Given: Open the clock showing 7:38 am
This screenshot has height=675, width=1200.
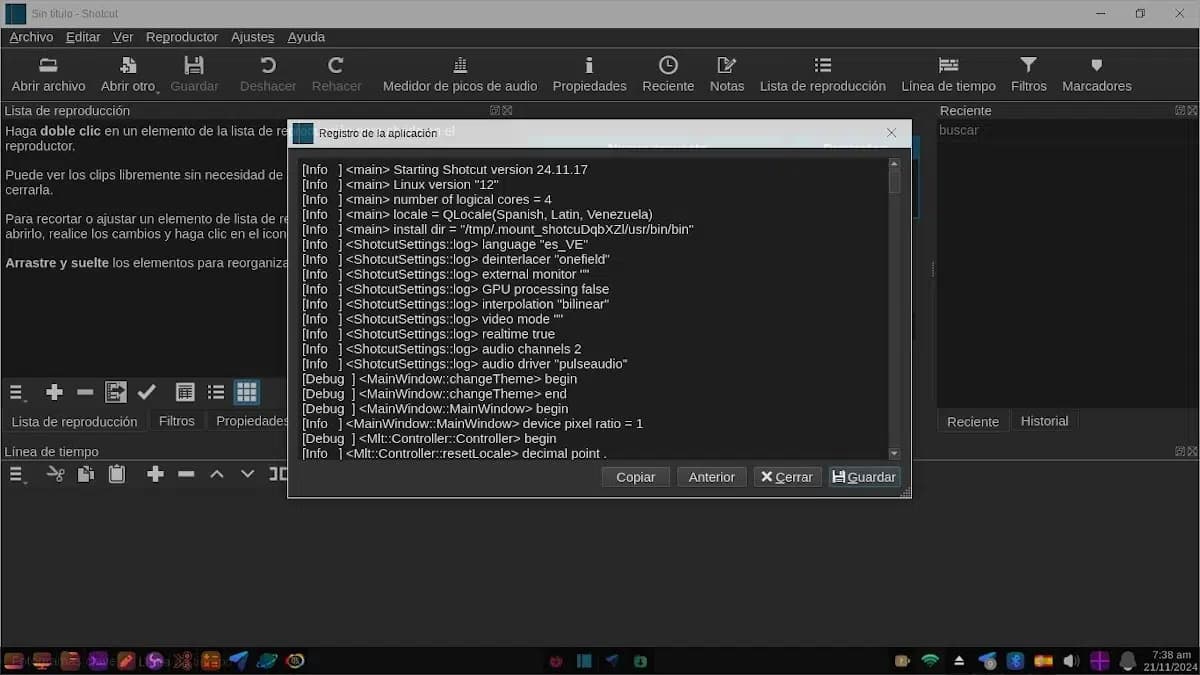Looking at the screenshot, I should [1170, 660].
